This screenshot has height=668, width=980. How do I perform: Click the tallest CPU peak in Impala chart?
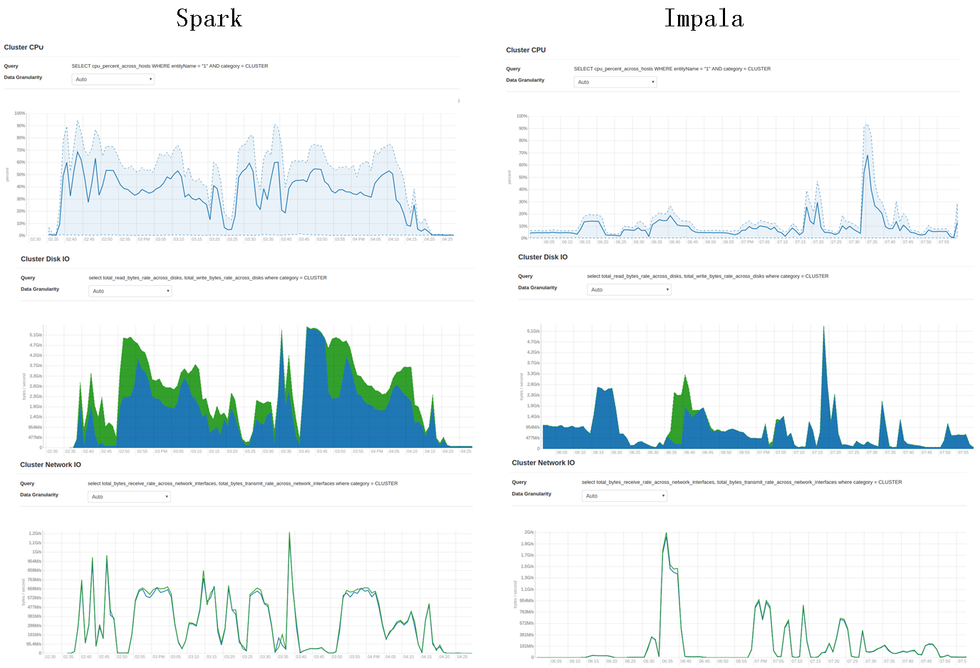point(867,155)
